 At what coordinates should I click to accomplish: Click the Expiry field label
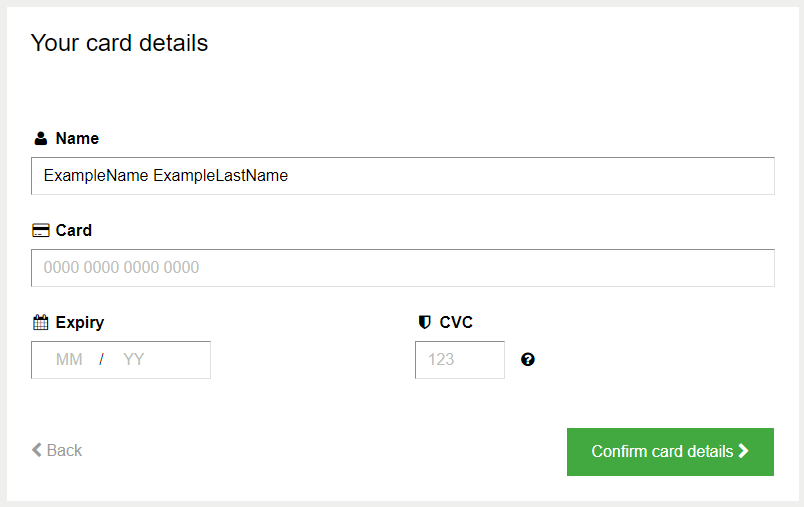pyautogui.click(x=79, y=322)
